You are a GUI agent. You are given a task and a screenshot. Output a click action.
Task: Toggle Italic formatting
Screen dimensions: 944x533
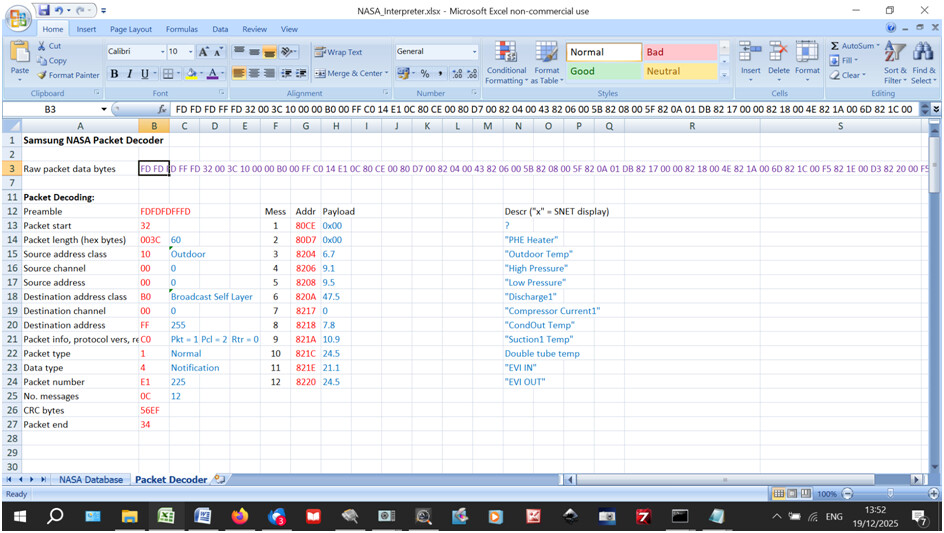pos(129,74)
